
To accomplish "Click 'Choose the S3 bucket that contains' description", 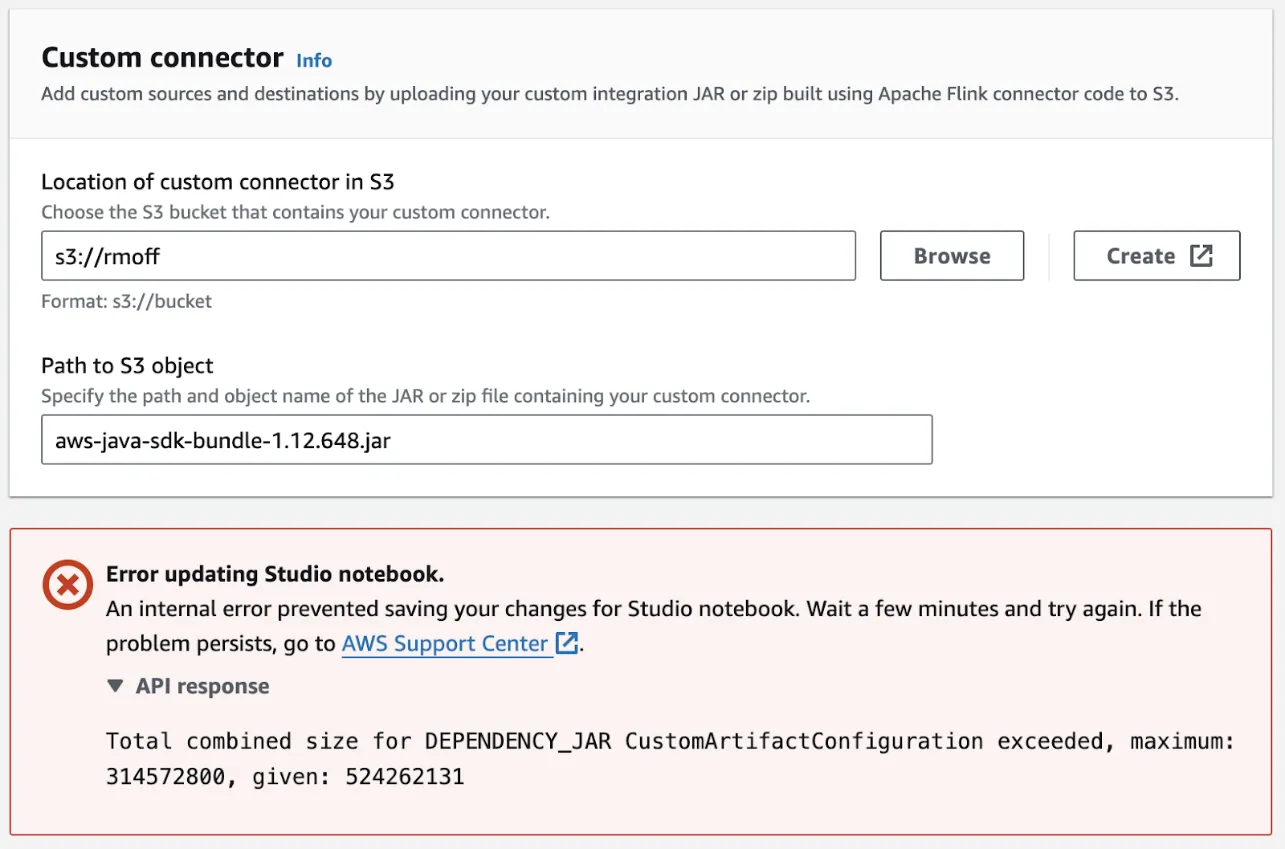I will (x=295, y=213).
